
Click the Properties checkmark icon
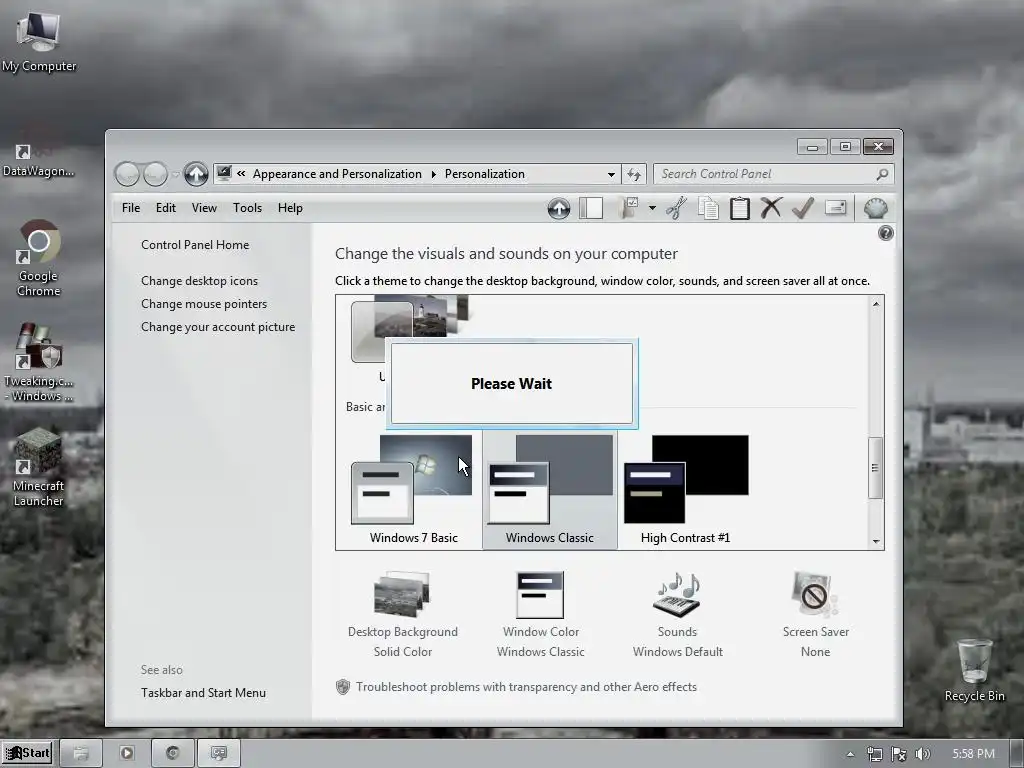click(x=803, y=208)
